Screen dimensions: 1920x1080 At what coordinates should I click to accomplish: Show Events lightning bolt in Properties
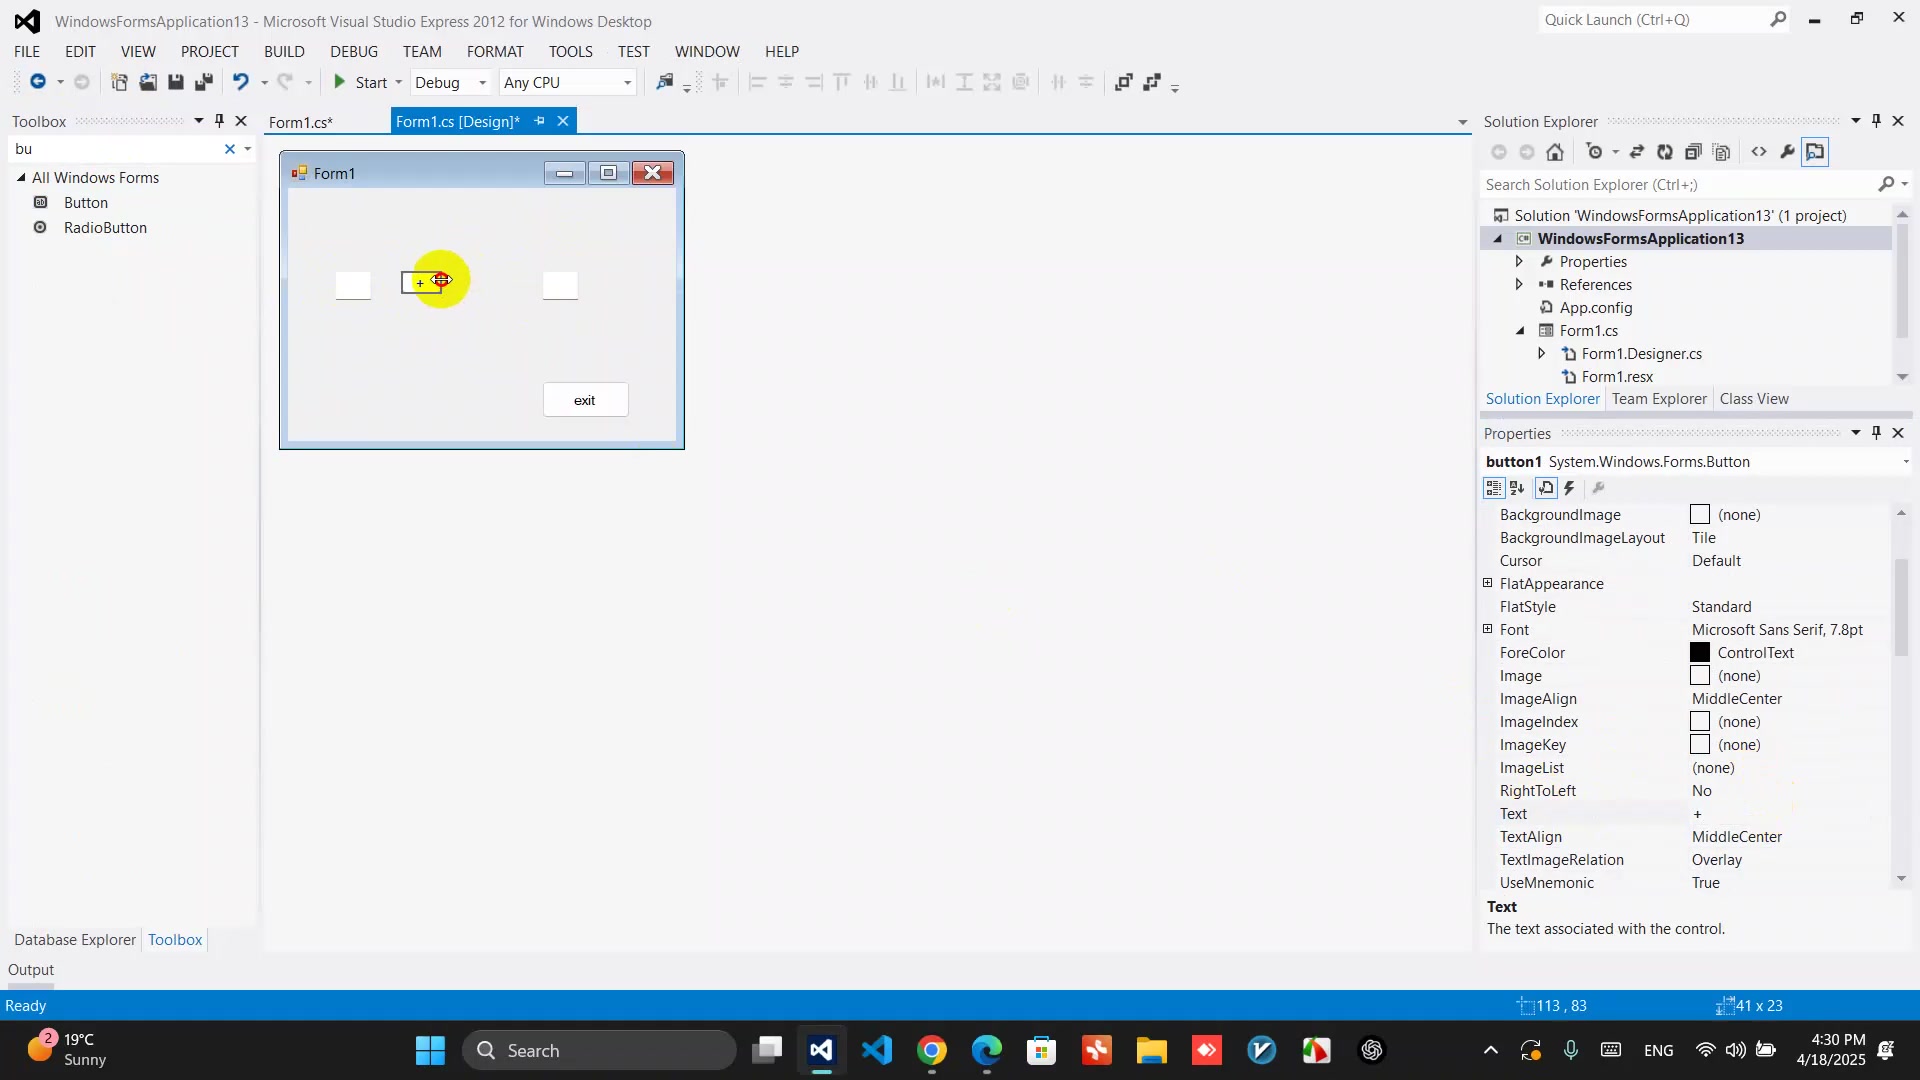point(1570,488)
